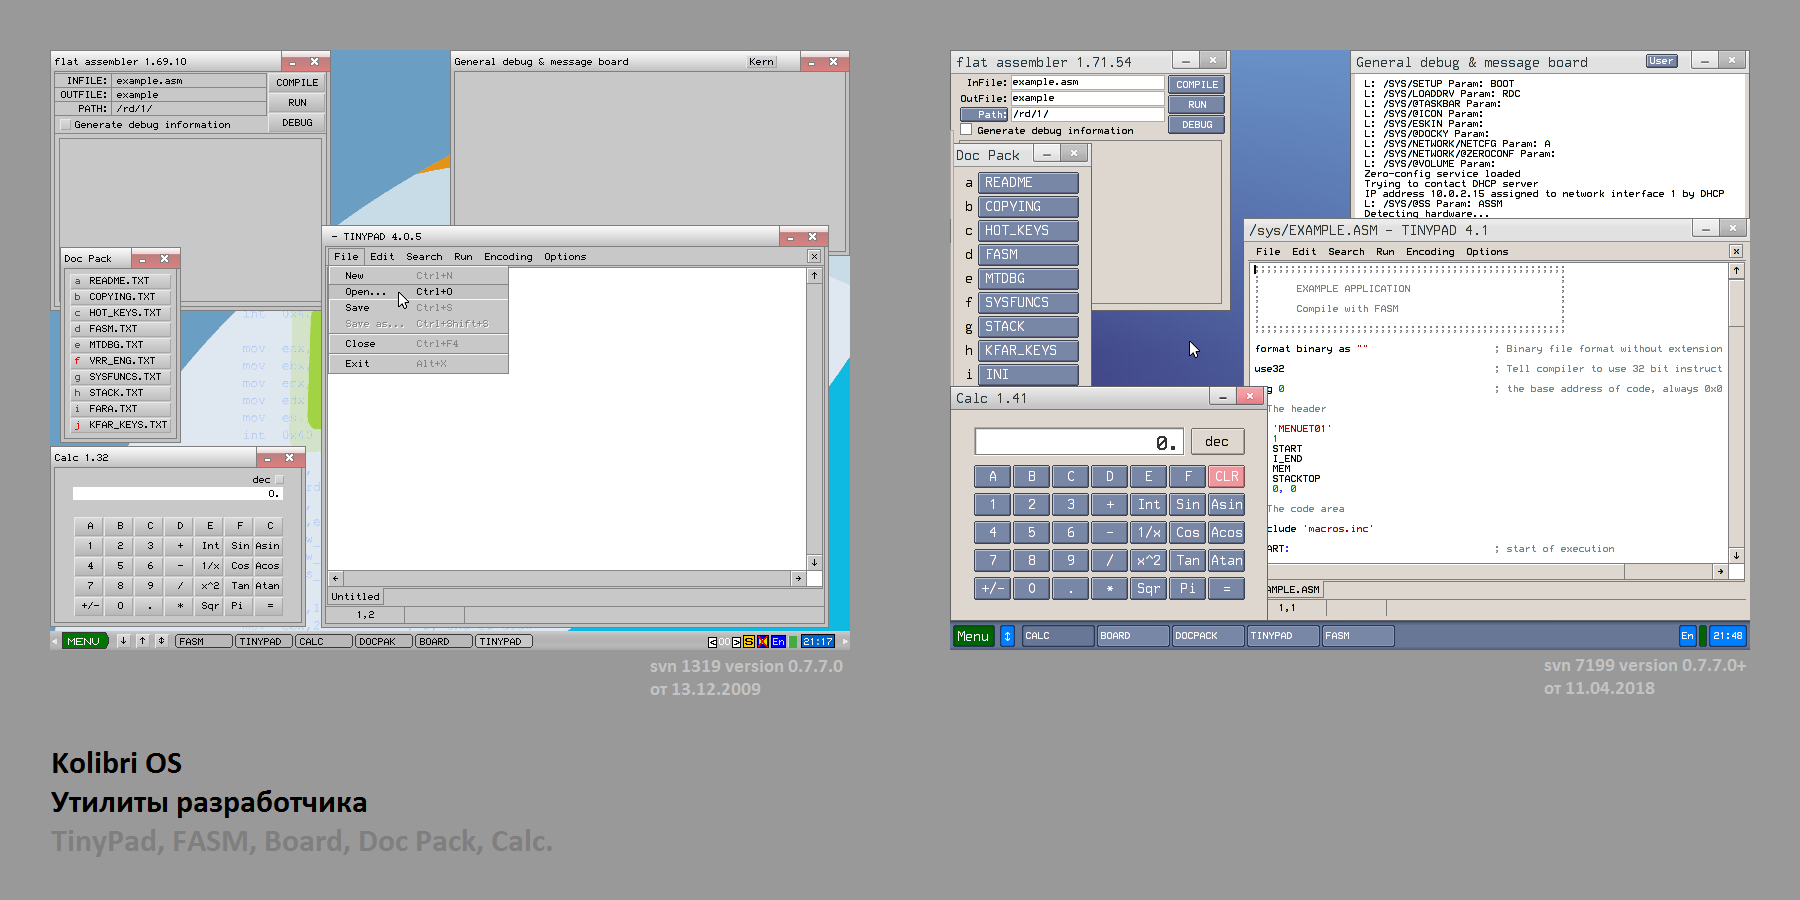Click the blue up-down arrow icon beside Menu

1007,636
